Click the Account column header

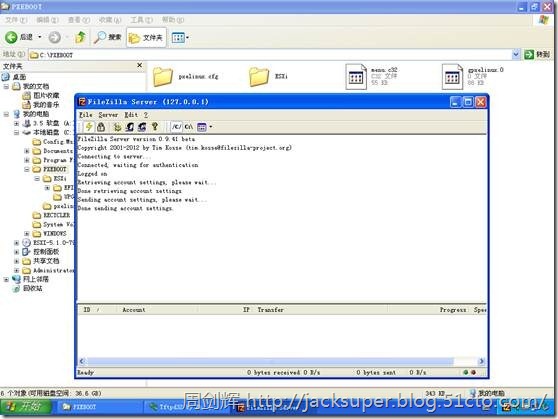point(157,310)
